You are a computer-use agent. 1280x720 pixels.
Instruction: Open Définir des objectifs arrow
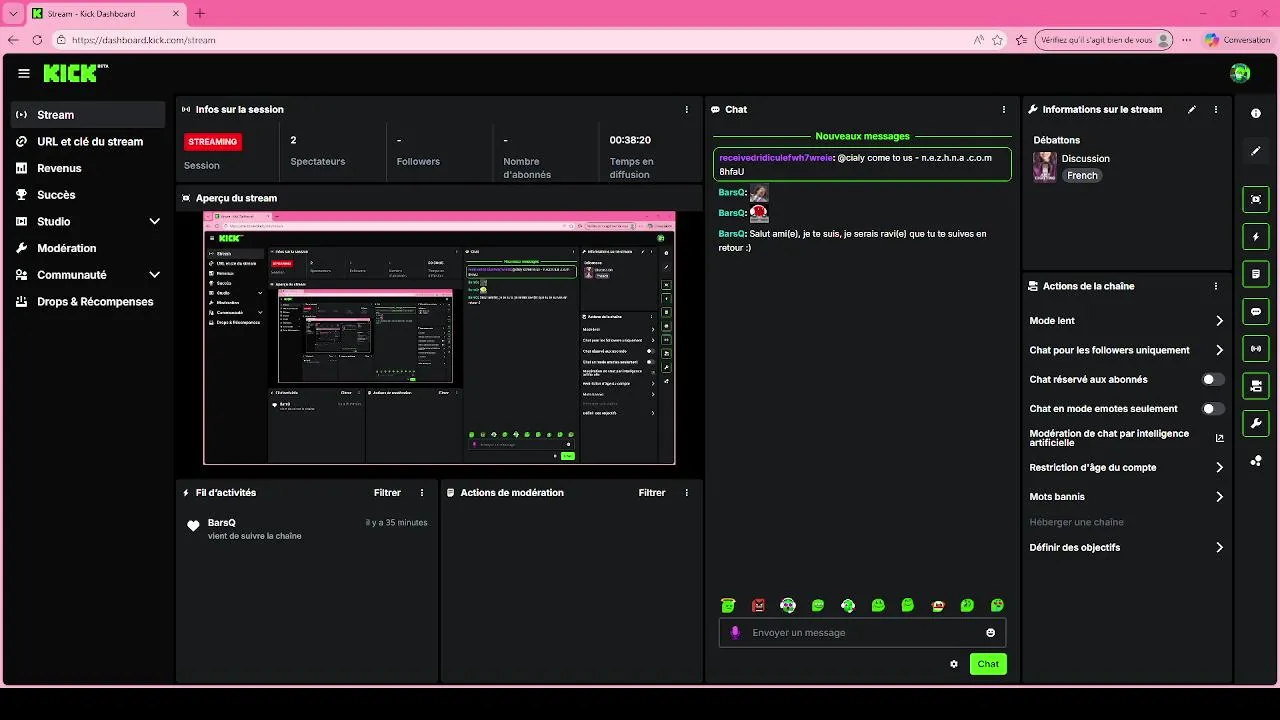pos(1219,548)
